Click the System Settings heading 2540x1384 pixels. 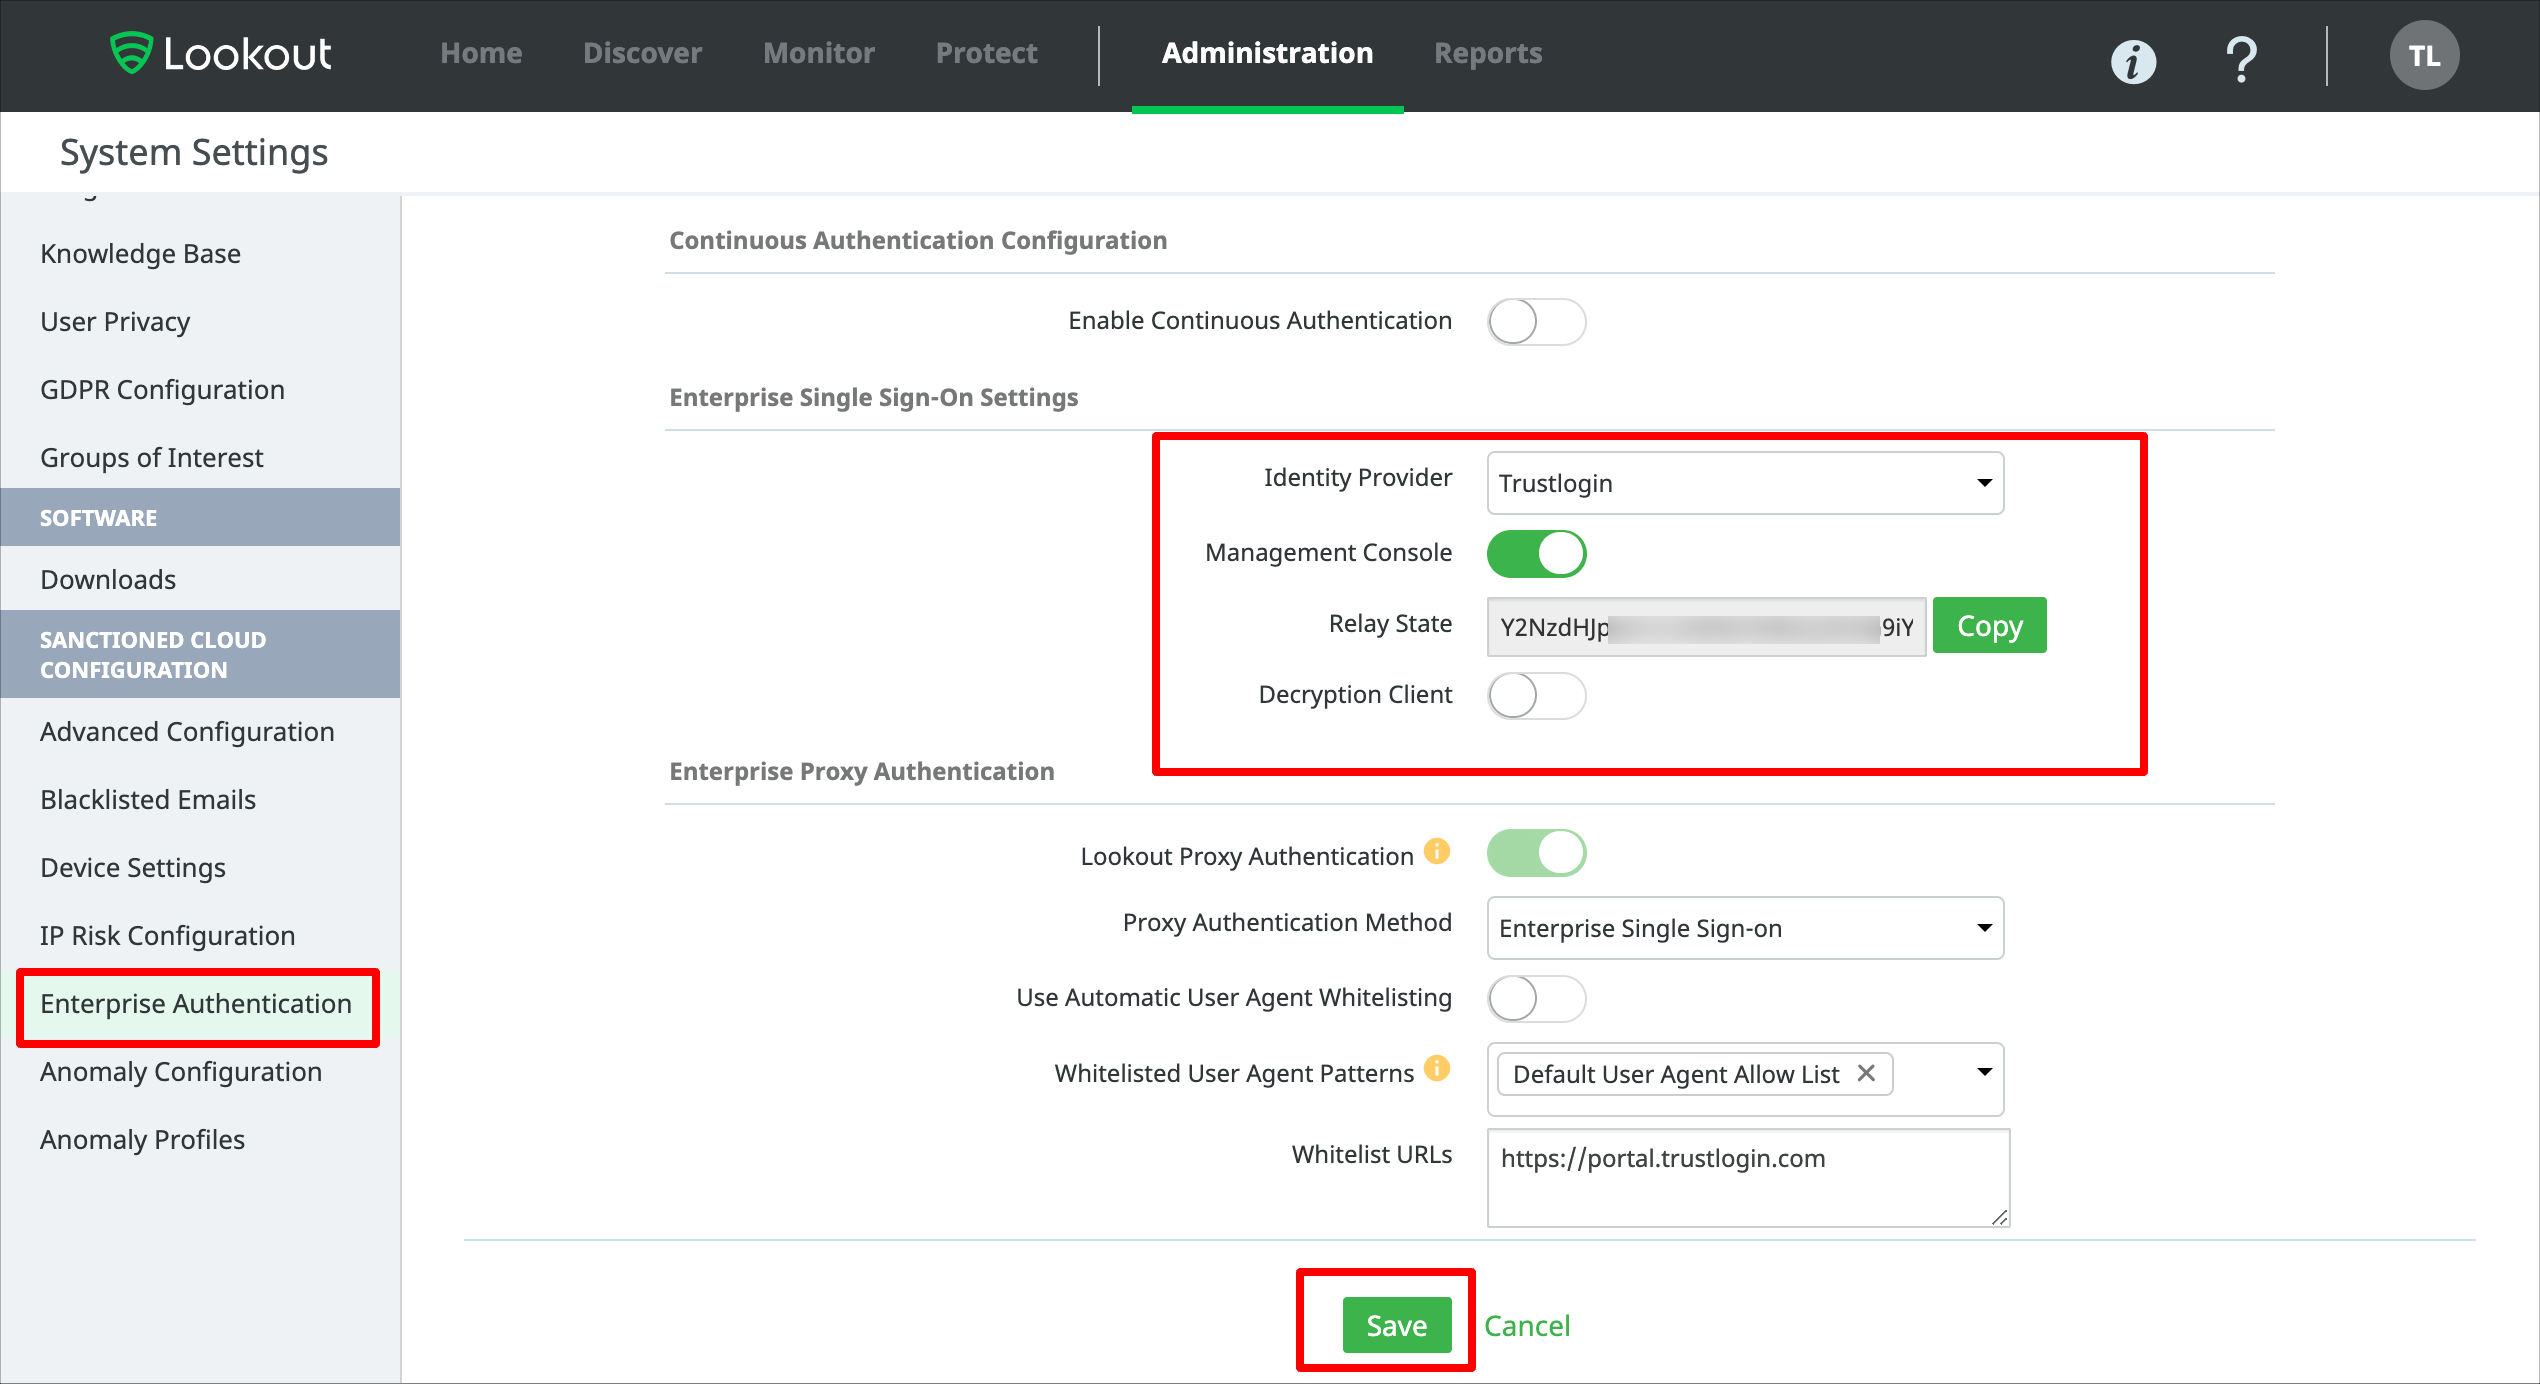tap(194, 153)
